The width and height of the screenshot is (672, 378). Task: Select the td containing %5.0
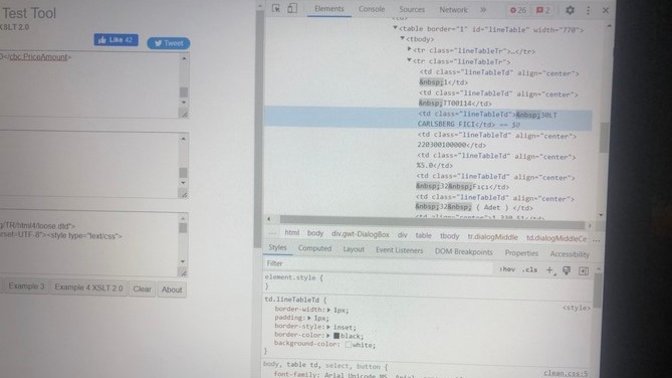tap(496, 161)
